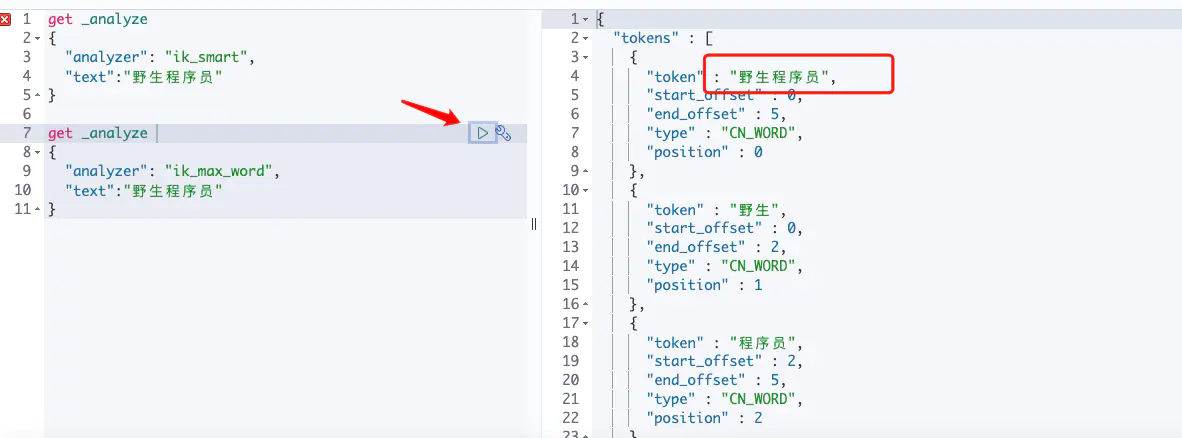Click the first "get _analyze" request line

point(97,19)
